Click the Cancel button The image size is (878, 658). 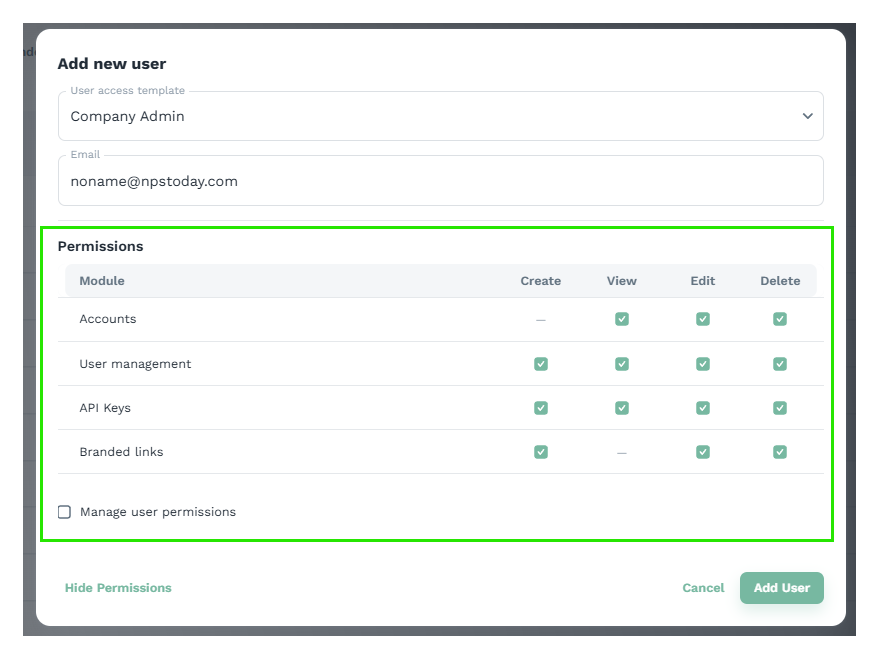pyautogui.click(x=703, y=588)
